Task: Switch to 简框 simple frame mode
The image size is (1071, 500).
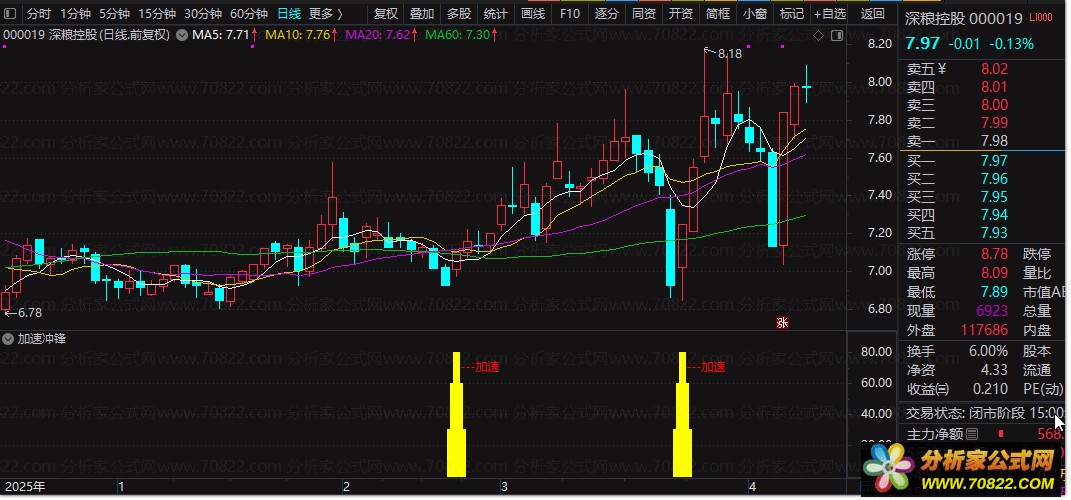Action: pos(717,14)
